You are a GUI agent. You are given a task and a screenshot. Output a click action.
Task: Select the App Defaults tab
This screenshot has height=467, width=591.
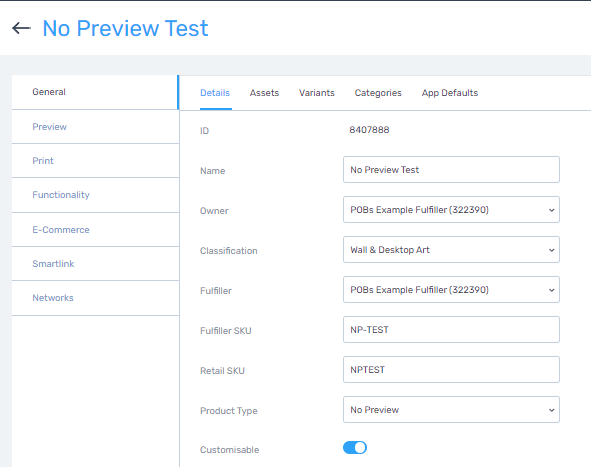[450, 93]
